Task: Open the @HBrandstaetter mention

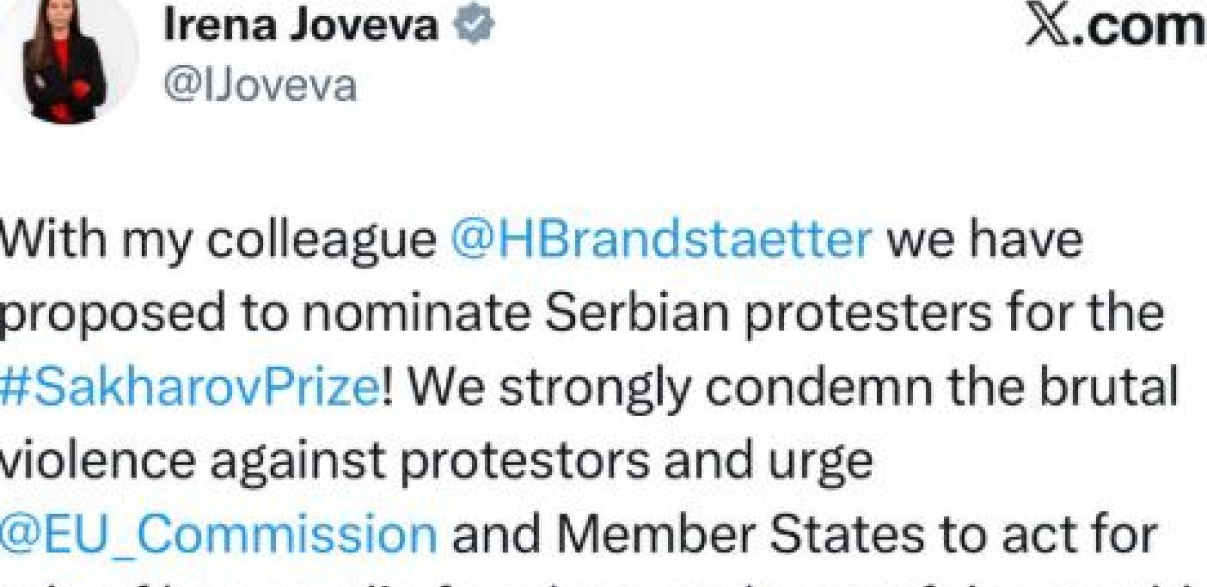Action: (x=662, y=242)
